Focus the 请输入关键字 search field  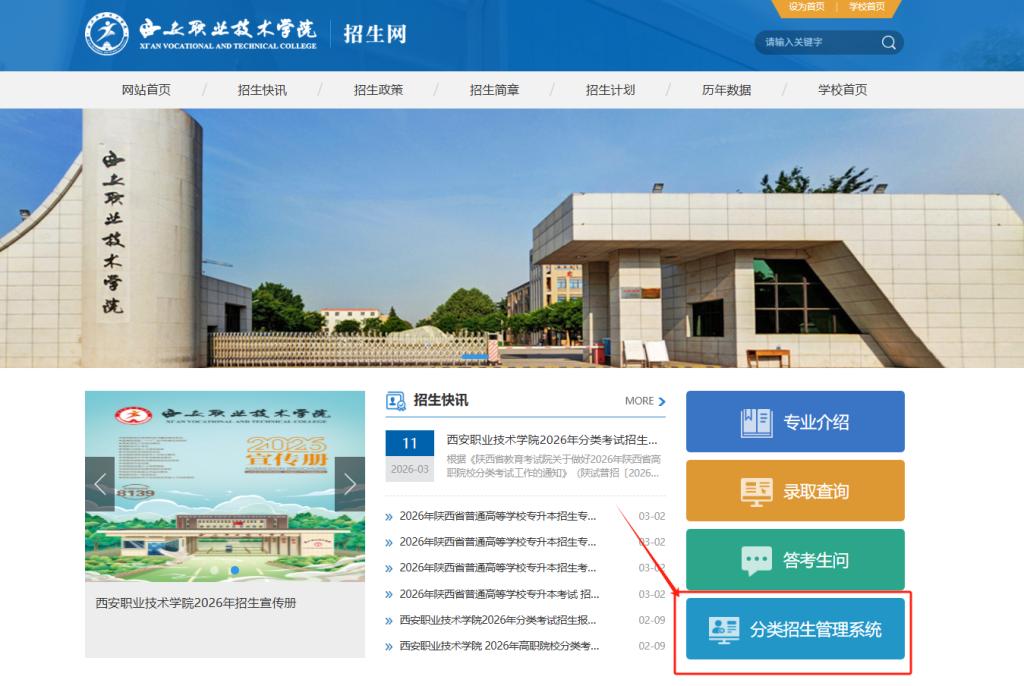tap(815, 42)
